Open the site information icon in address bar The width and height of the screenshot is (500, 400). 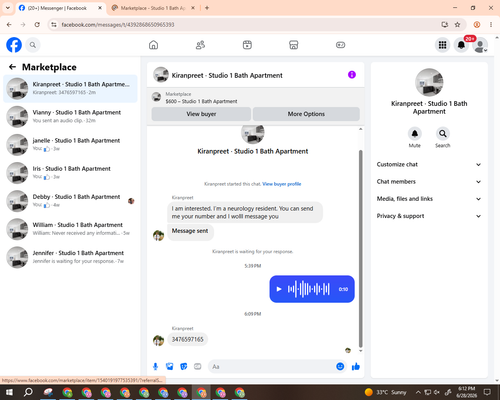[x=54, y=25]
